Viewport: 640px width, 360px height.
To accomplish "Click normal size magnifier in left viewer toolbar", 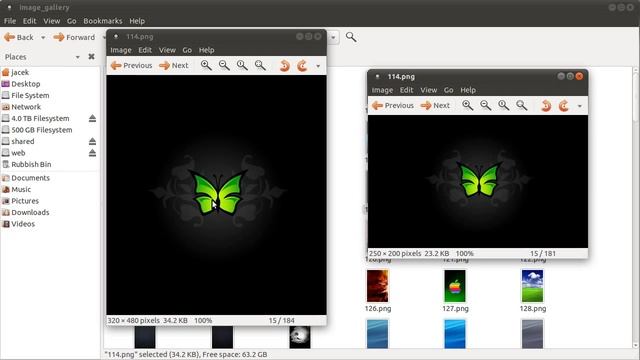I will (x=242, y=65).
